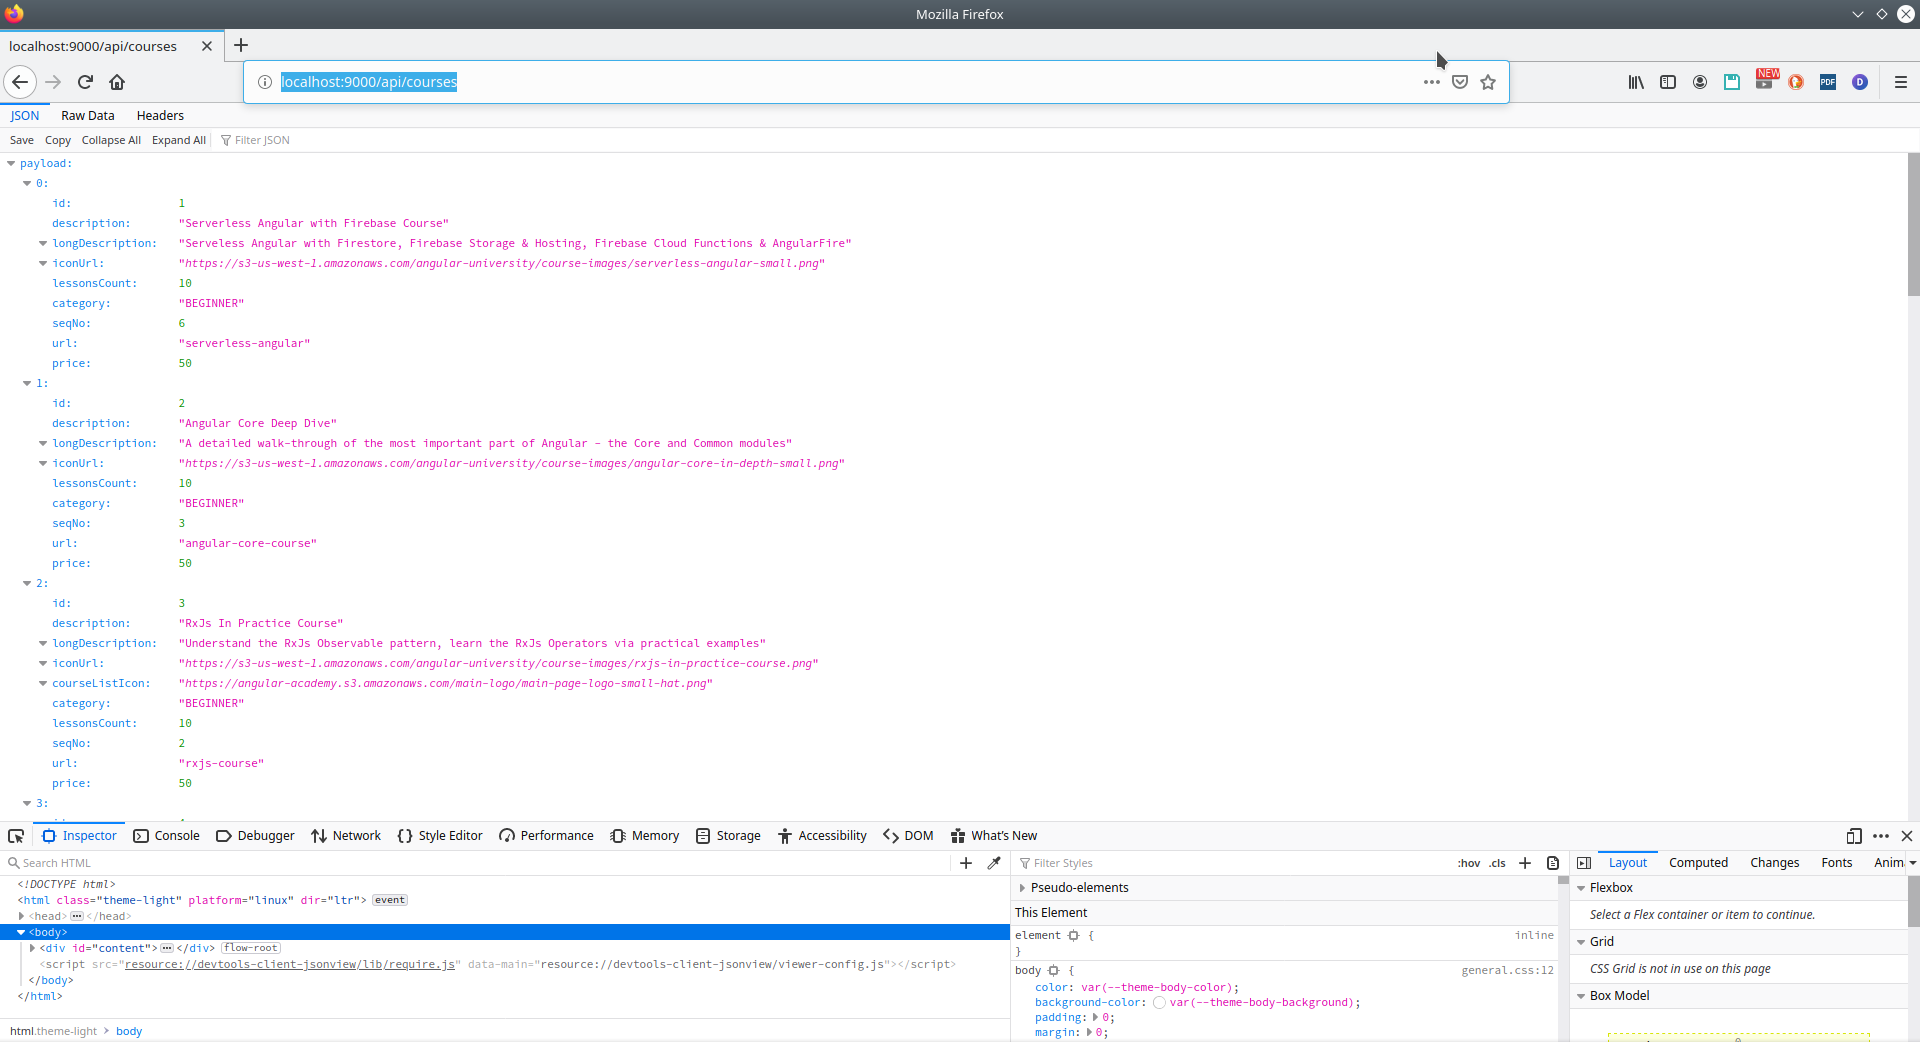Click the background-color swatch for body

point(1159,1002)
